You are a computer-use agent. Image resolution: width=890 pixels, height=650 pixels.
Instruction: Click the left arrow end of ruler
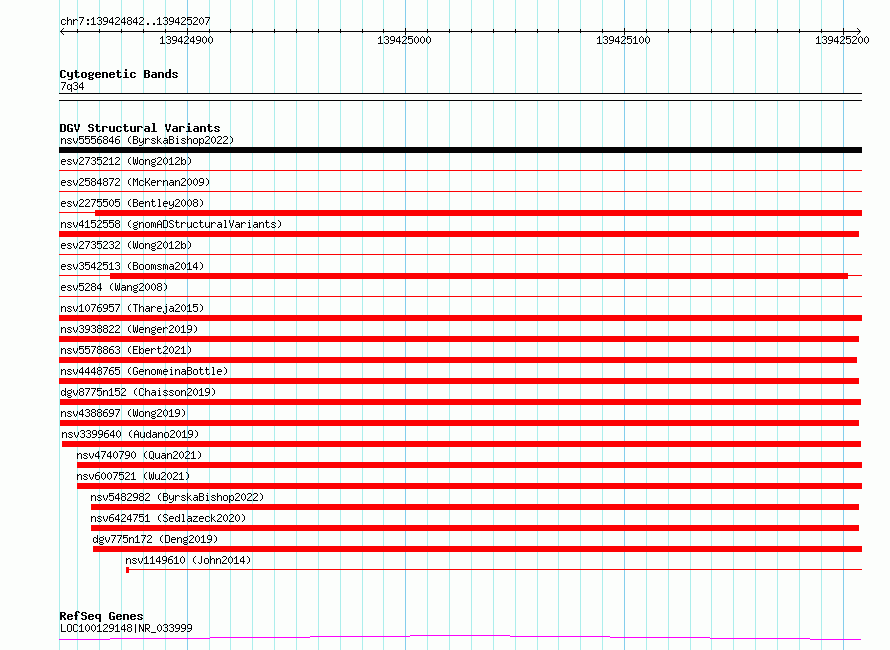(x=62, y=31)
